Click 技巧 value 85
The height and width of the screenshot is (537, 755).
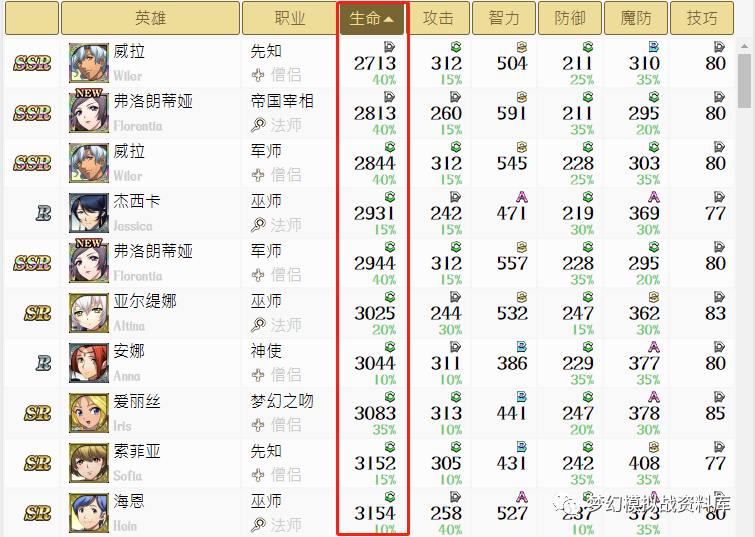click(715, 414)
